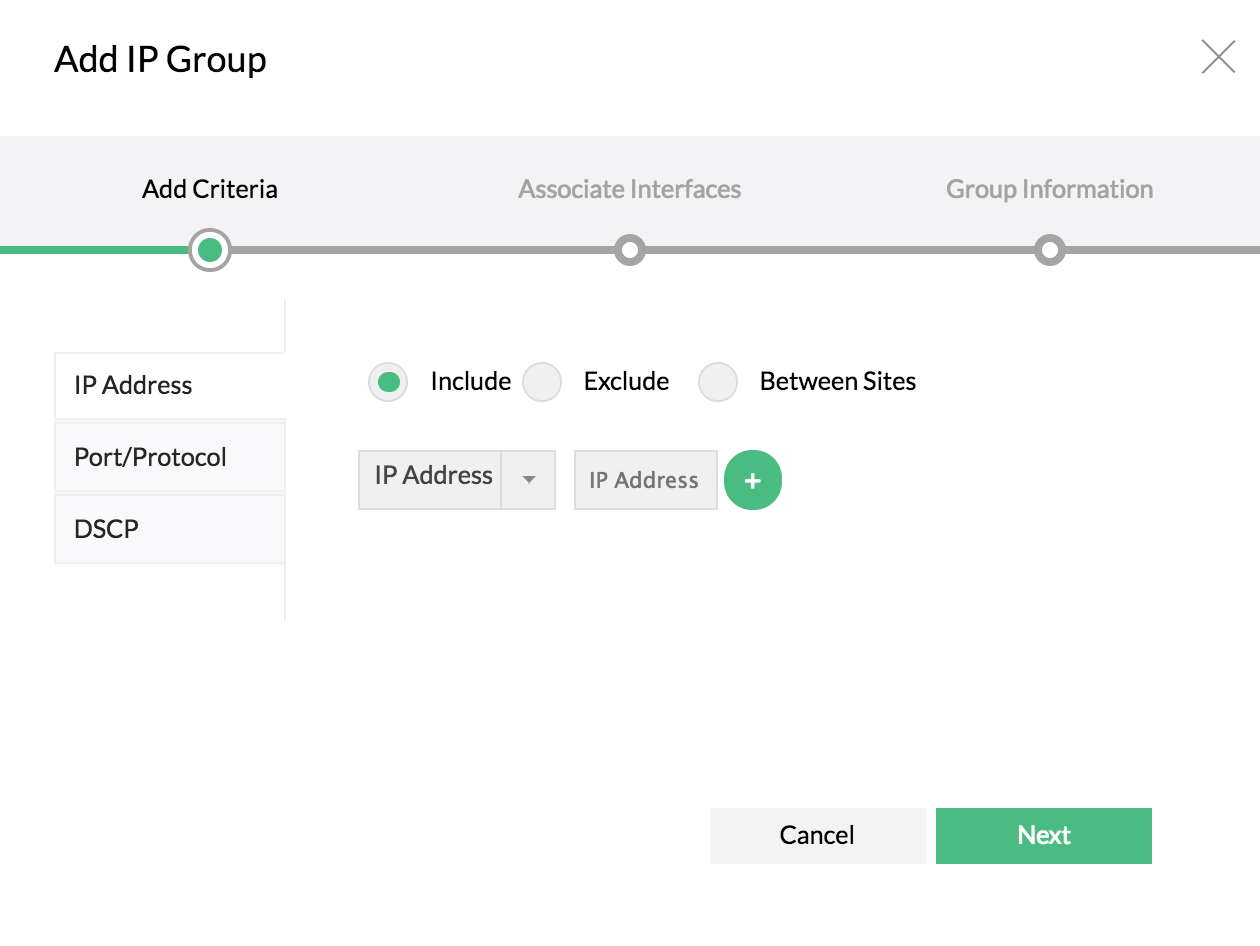Focus the IP Address text input field
The image size is (1260, 946).
(x=645, y=481)
